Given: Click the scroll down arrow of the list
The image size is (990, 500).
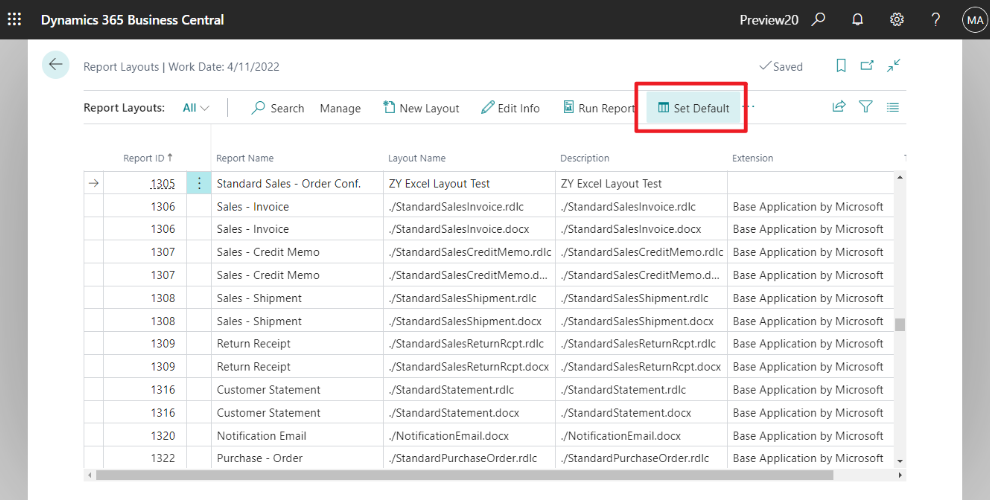Looking at the screenshot, I should point(900,461).
